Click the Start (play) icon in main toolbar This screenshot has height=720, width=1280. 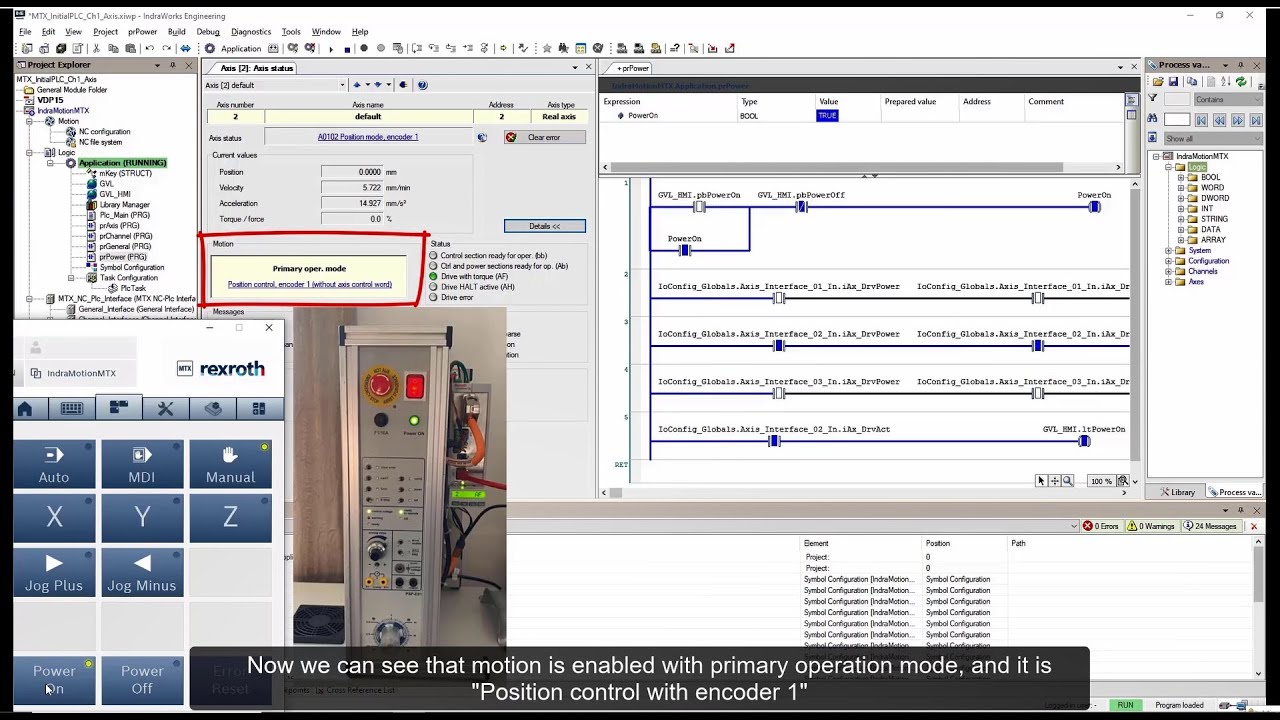coord(331,48)
